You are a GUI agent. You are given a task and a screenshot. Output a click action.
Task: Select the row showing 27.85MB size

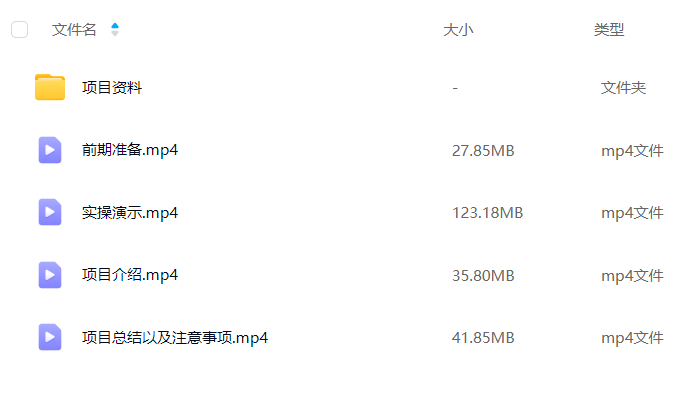(x=350, y=150)
